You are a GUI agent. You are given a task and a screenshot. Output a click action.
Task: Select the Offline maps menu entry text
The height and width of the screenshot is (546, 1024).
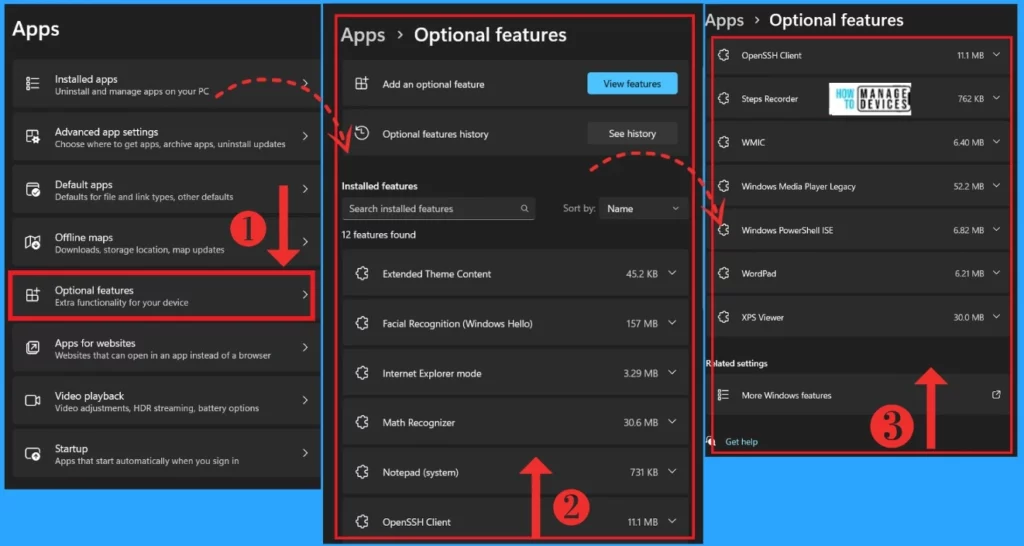pyautogui.click(x=84, y=237)
